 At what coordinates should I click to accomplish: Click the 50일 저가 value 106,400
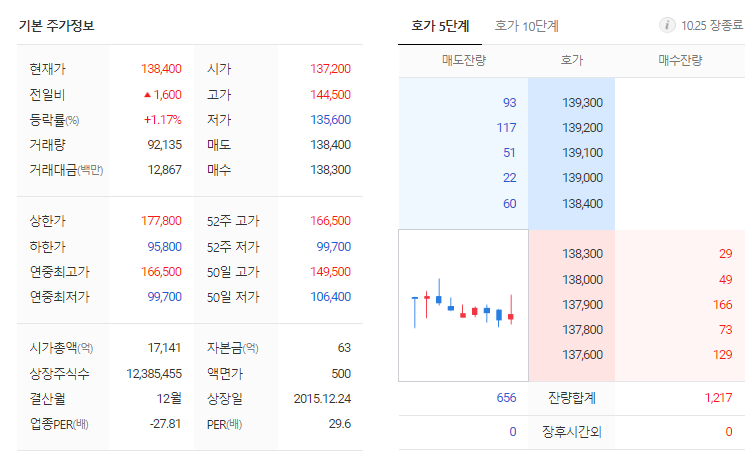coord(330,297)
